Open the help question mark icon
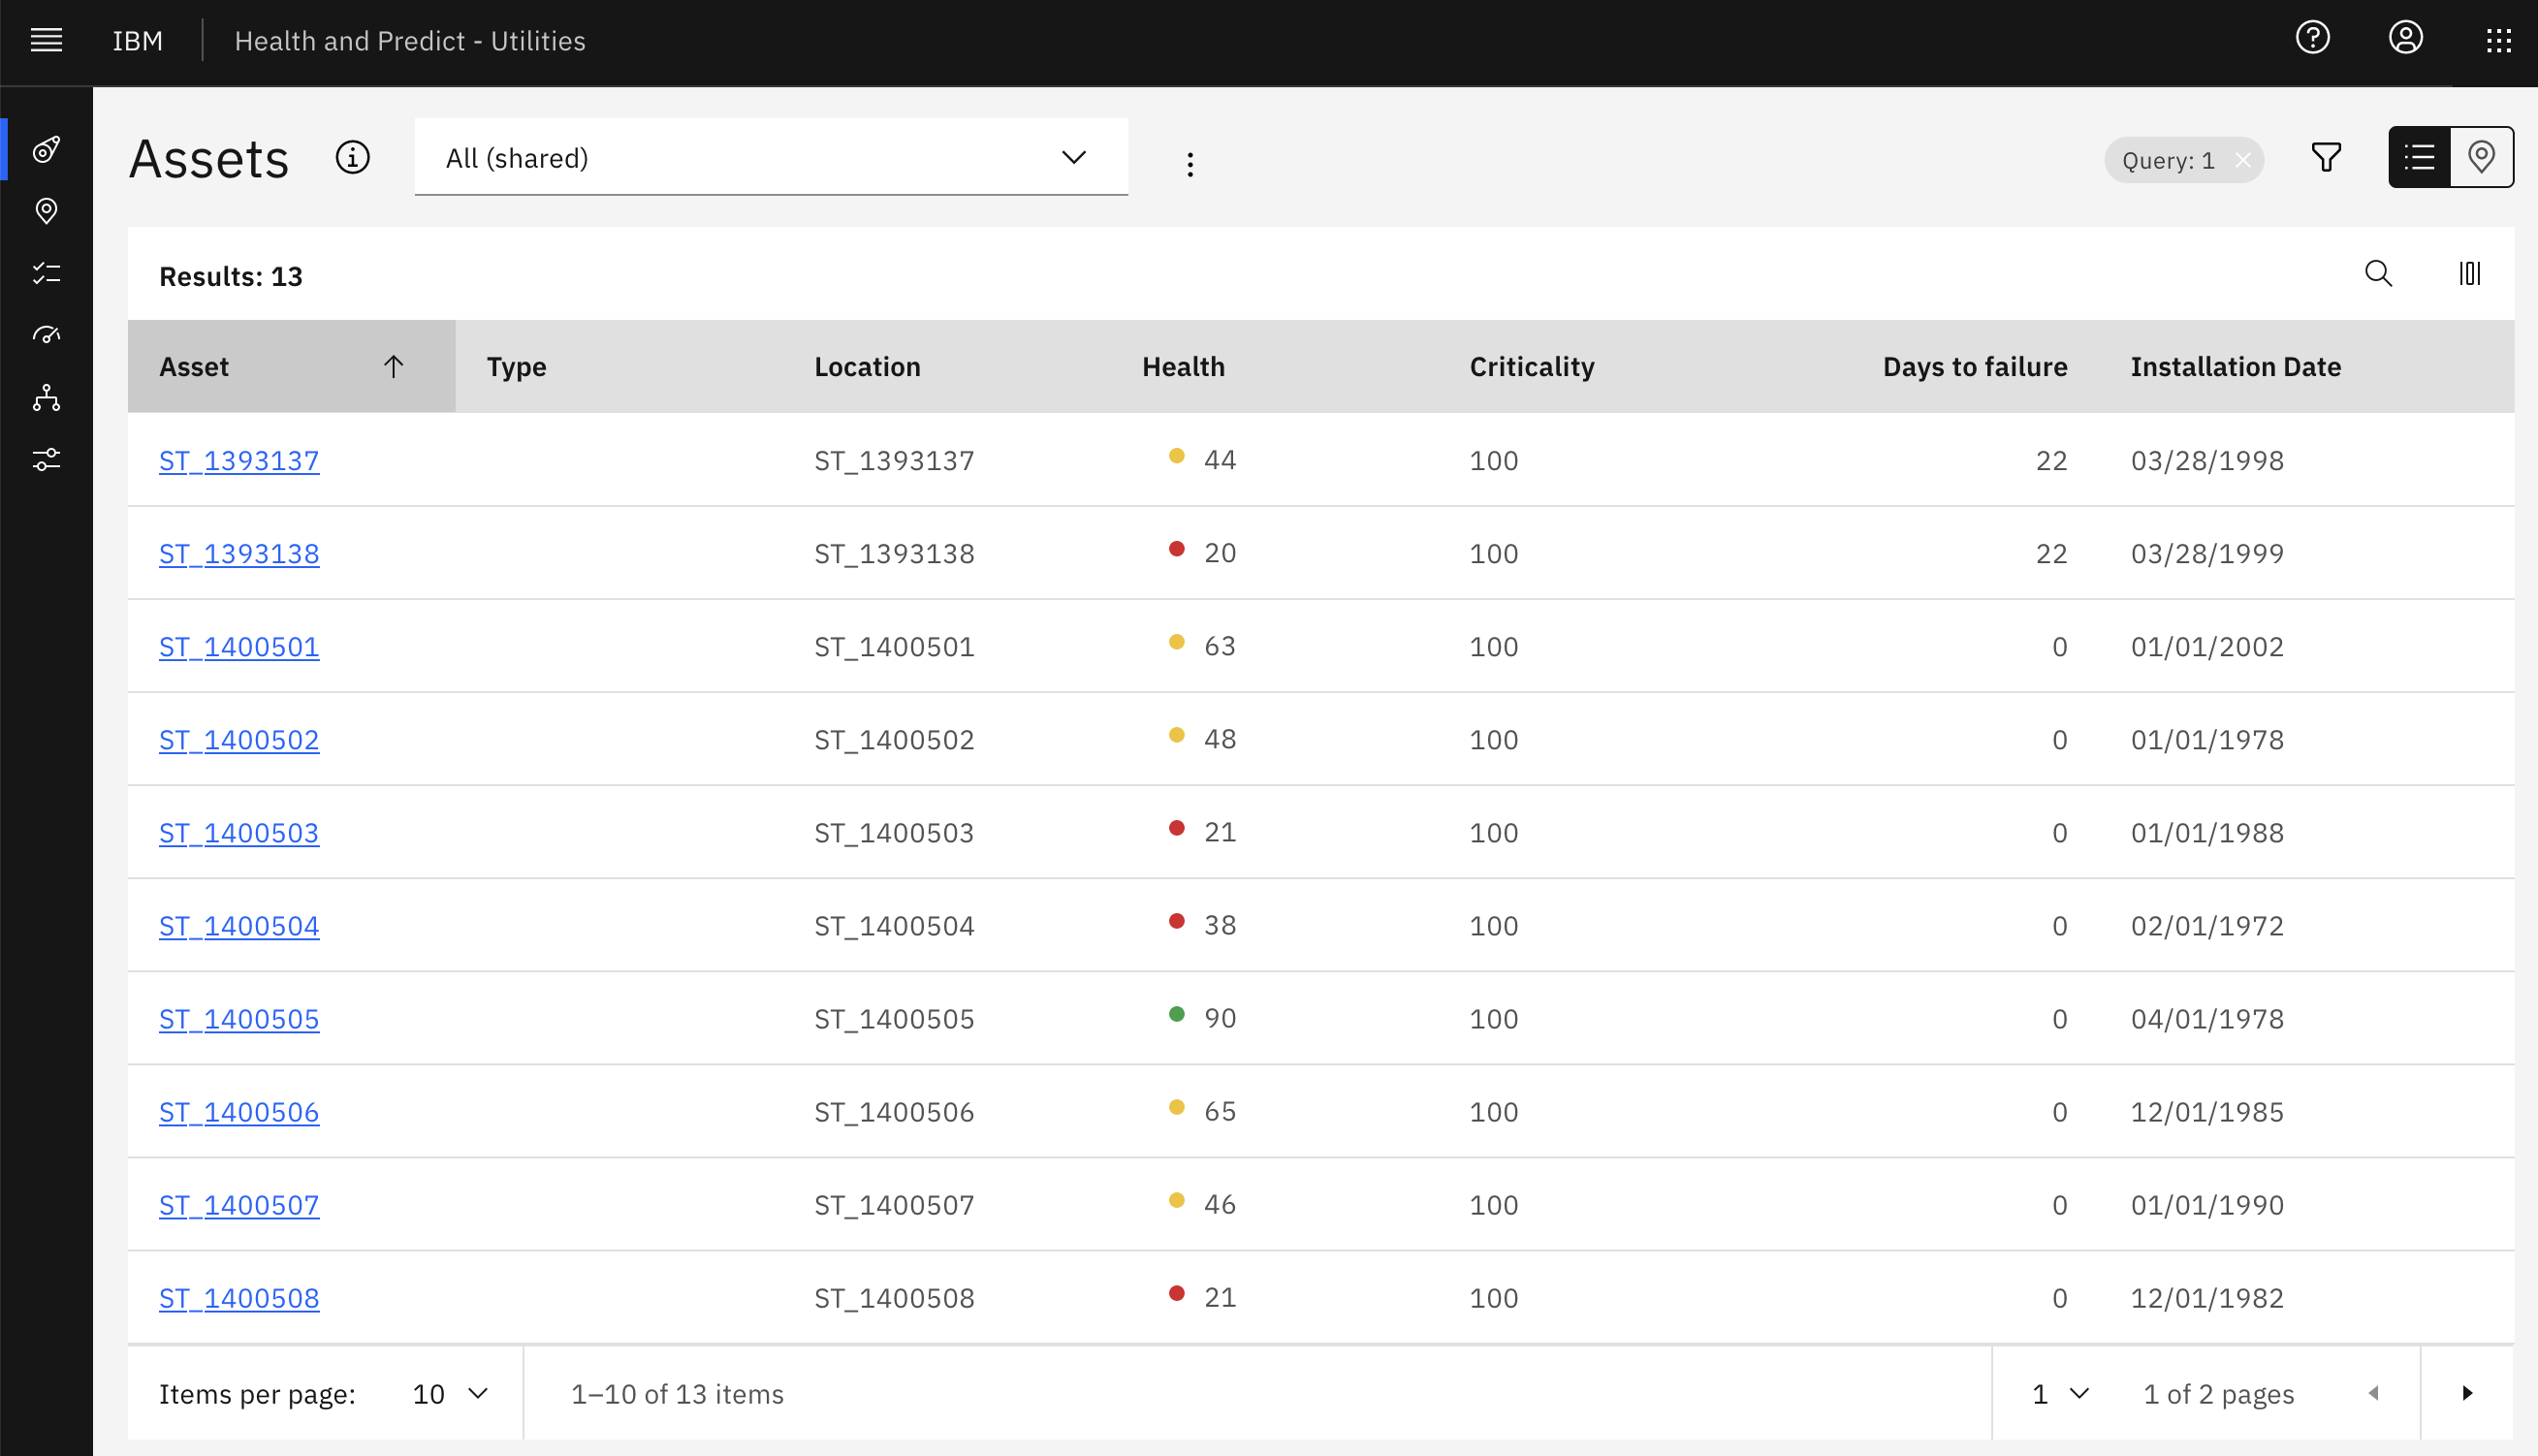 point(2312,38)
